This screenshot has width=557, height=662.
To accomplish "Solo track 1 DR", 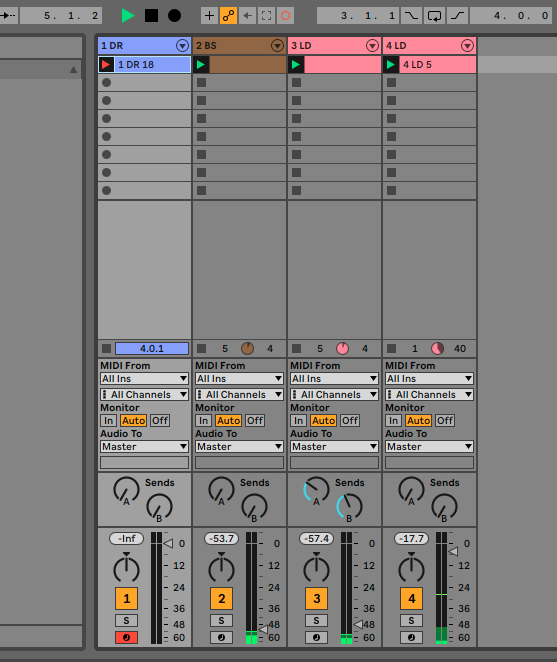I will (126, 620).
